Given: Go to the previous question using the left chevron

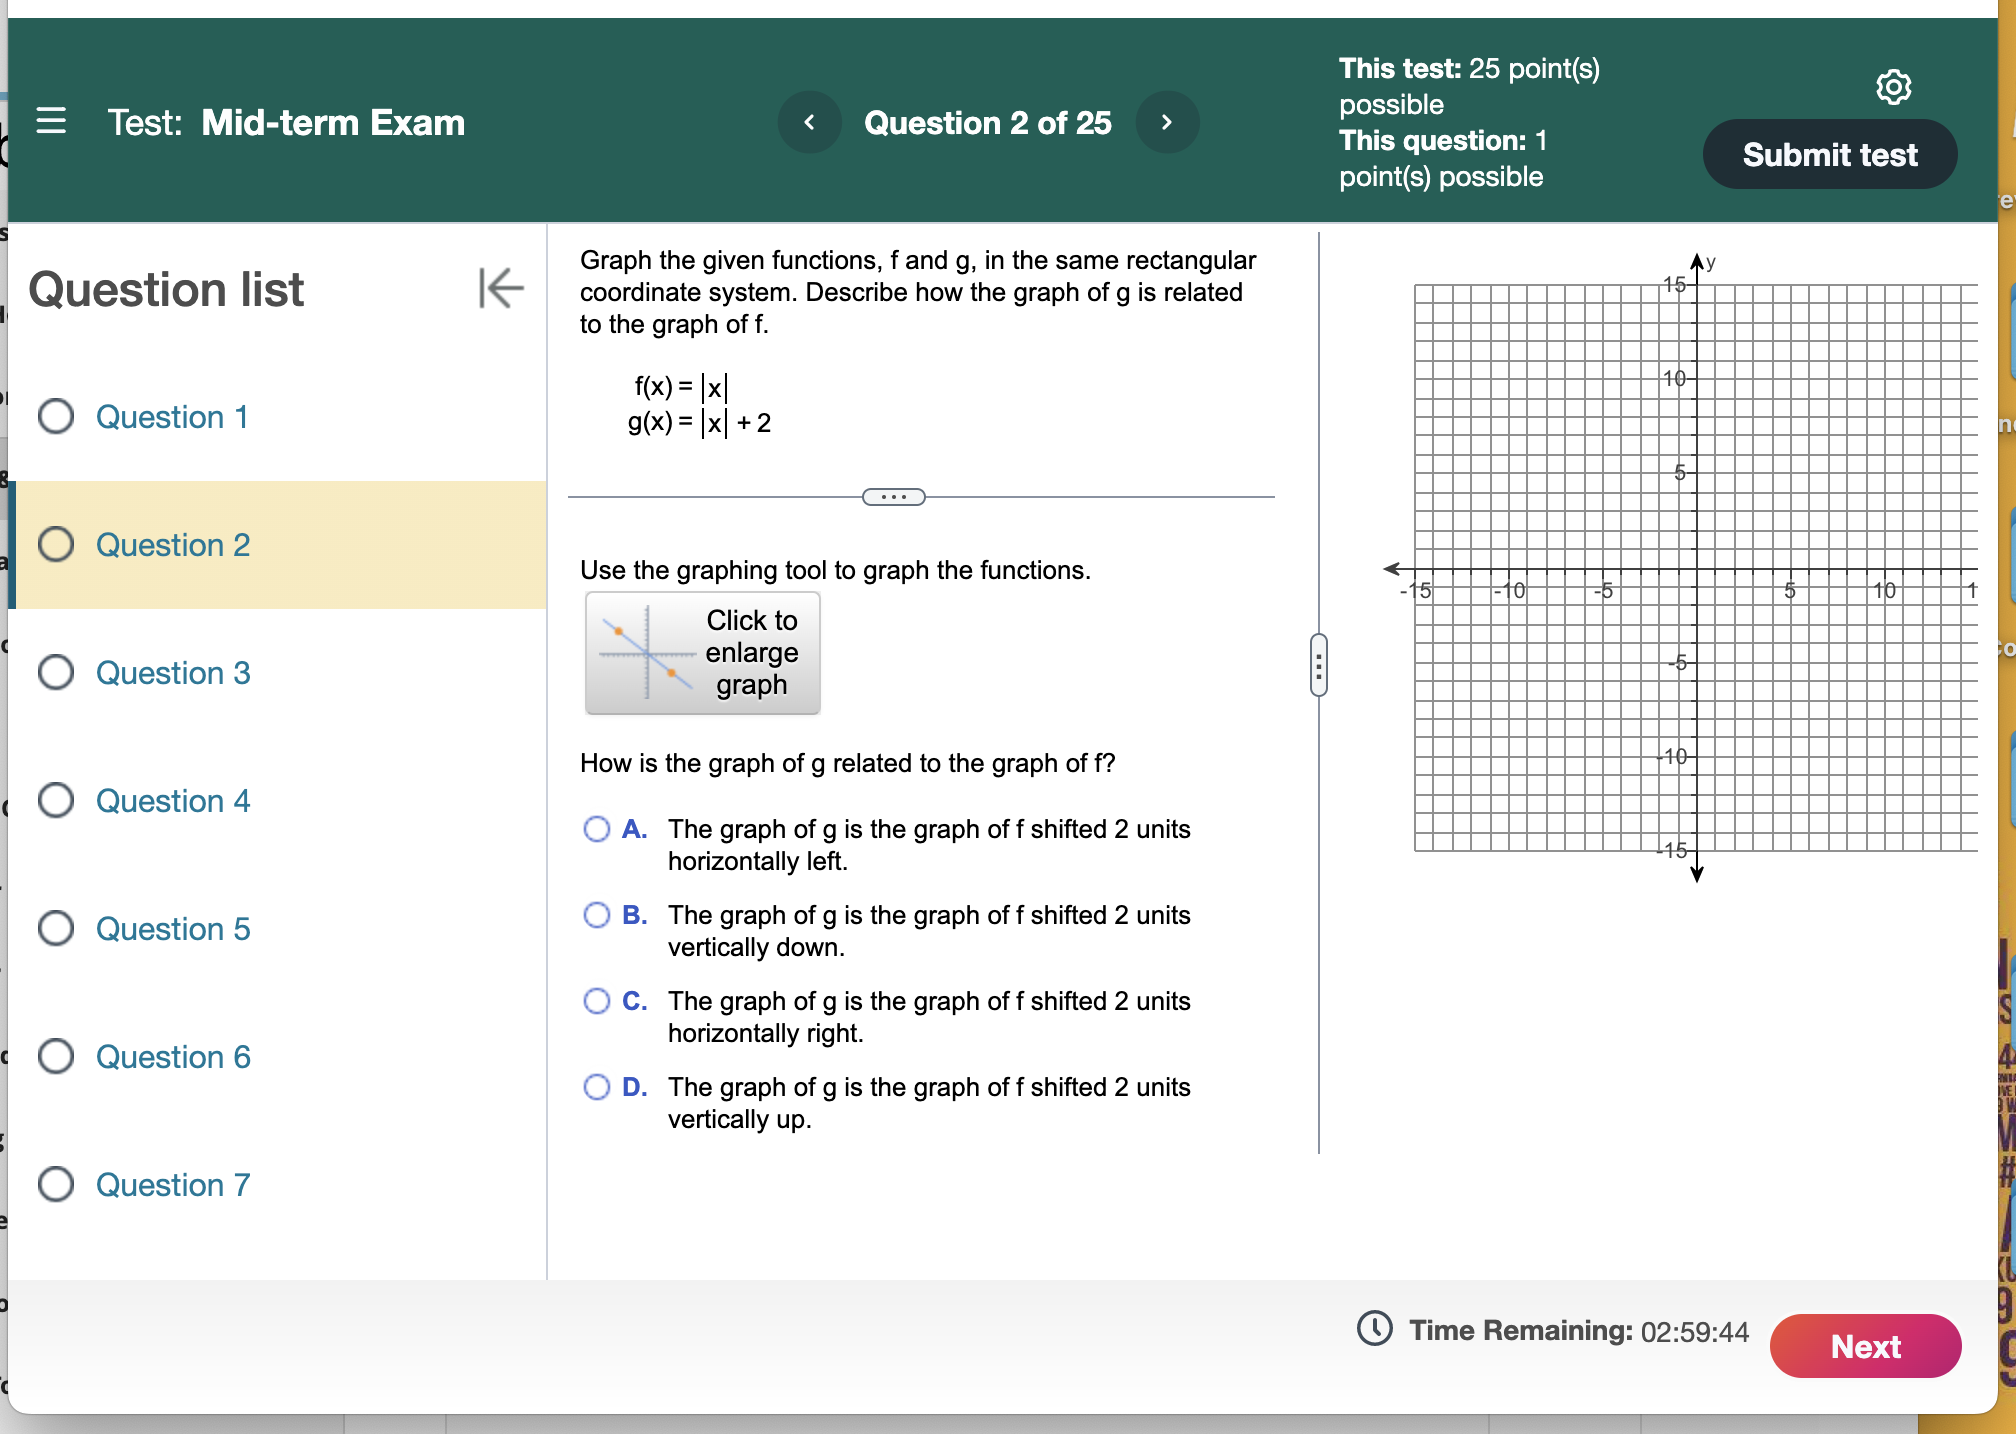Looking at the screenshot, I should click(809, 122).
